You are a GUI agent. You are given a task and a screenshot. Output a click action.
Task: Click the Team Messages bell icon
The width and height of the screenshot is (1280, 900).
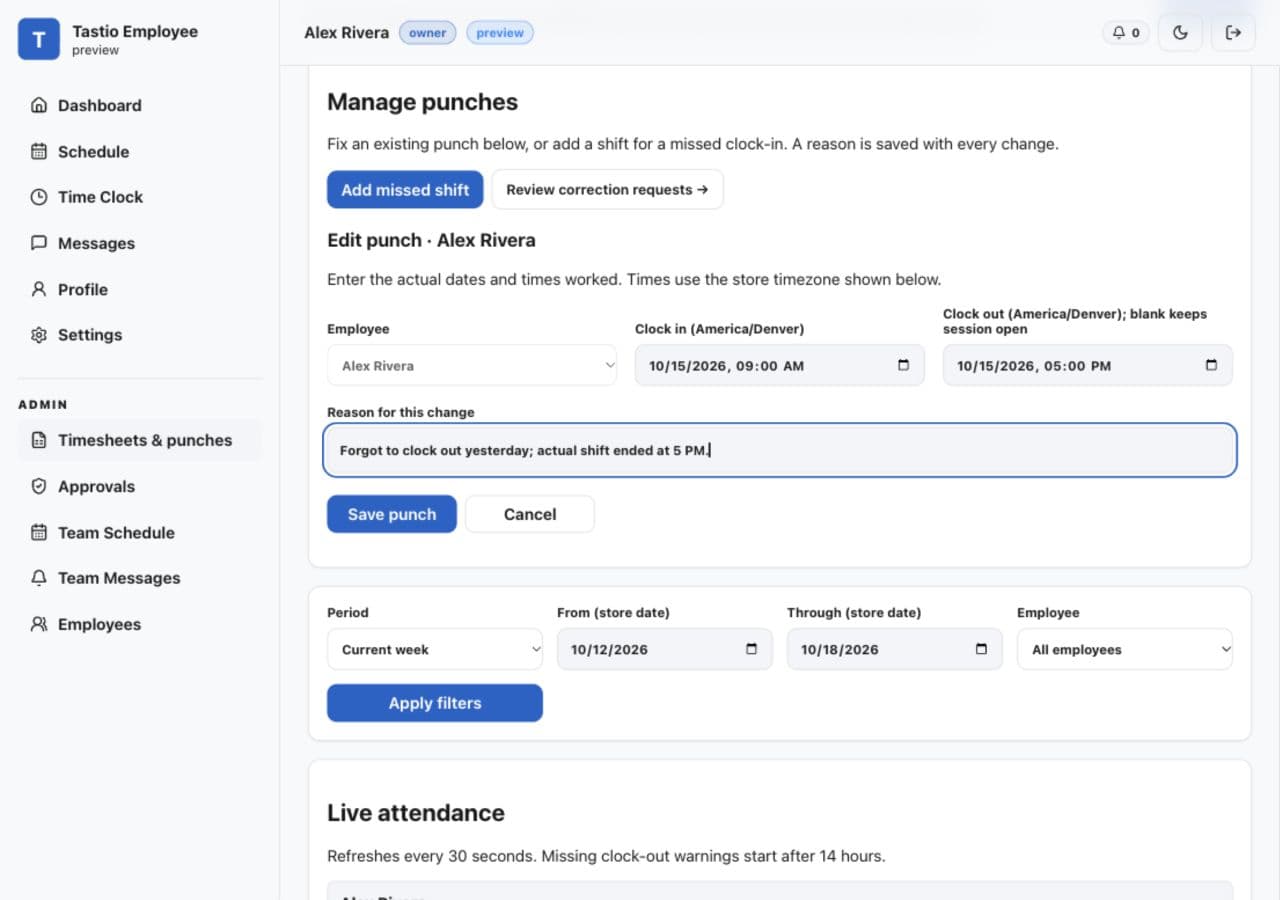pyautogui.click(x=39, y=578)
